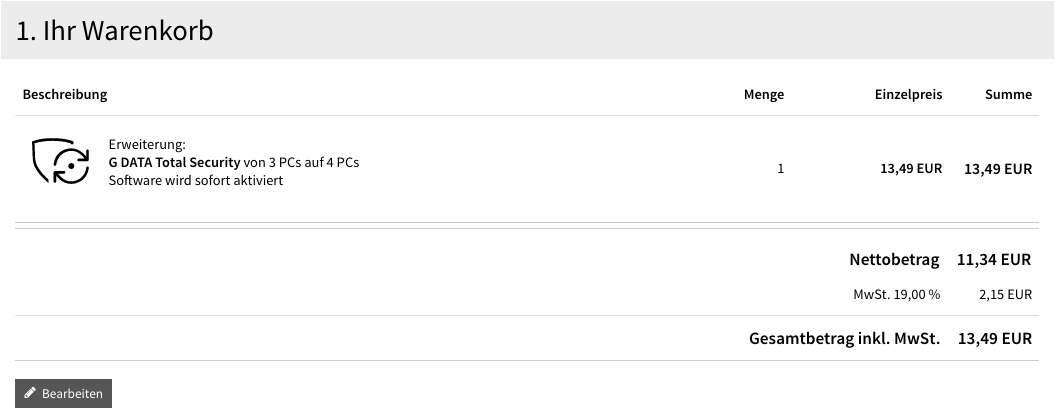Click the Menge column header
The height and width of the screenshot is (418, 1056).
click(x=764, y=94)
